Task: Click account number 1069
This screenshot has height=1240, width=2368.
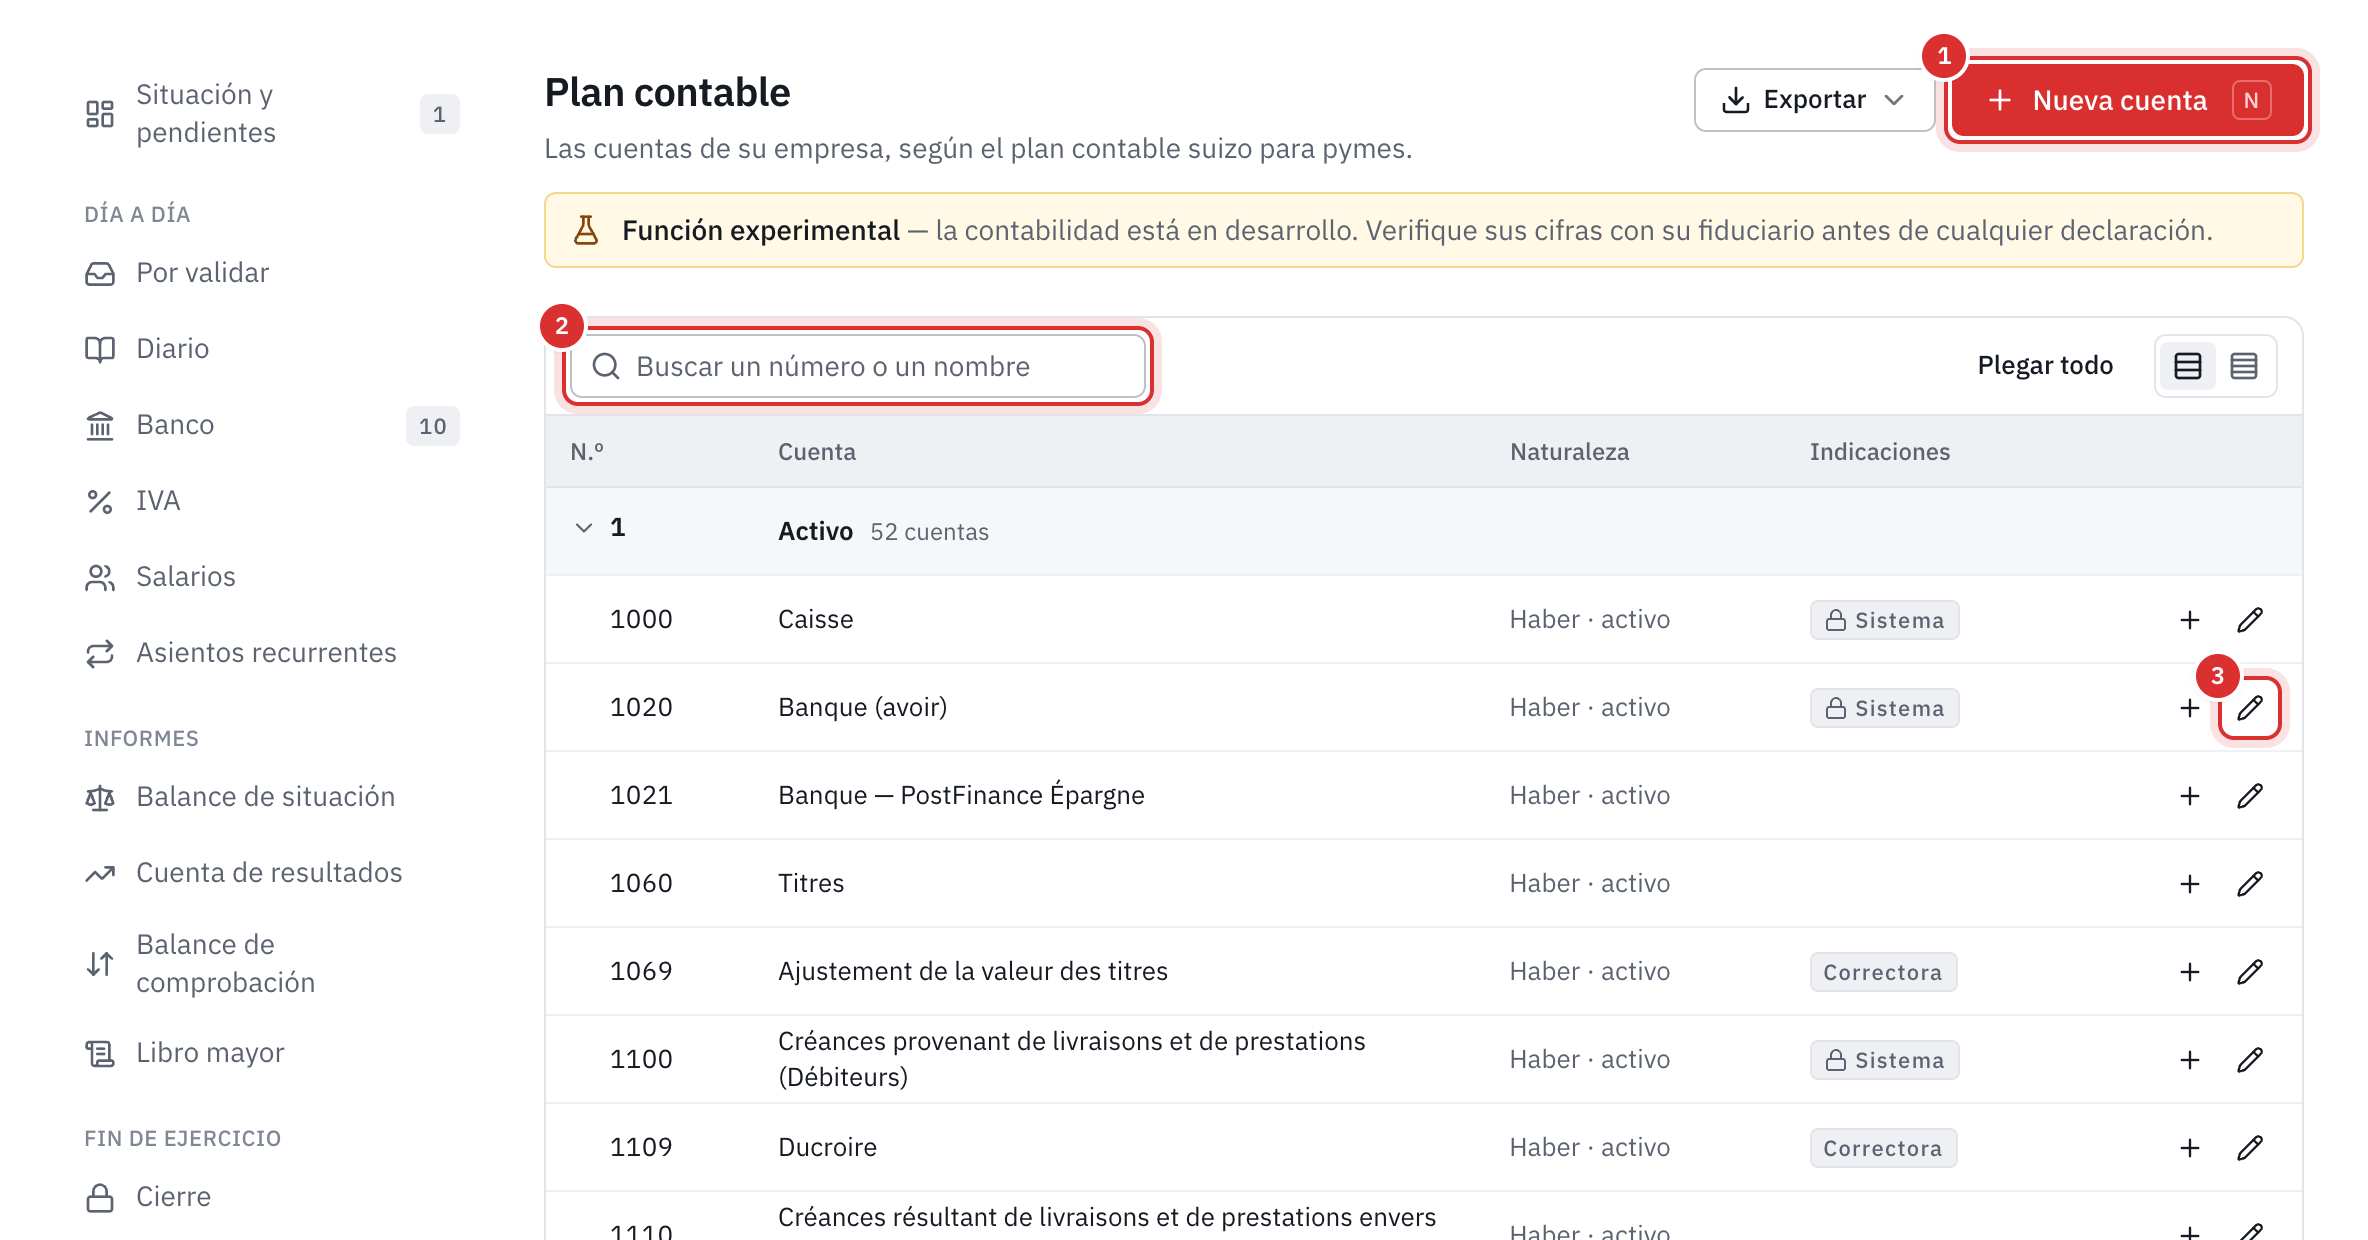Action: pyautogui.click(x=641, y=972)
